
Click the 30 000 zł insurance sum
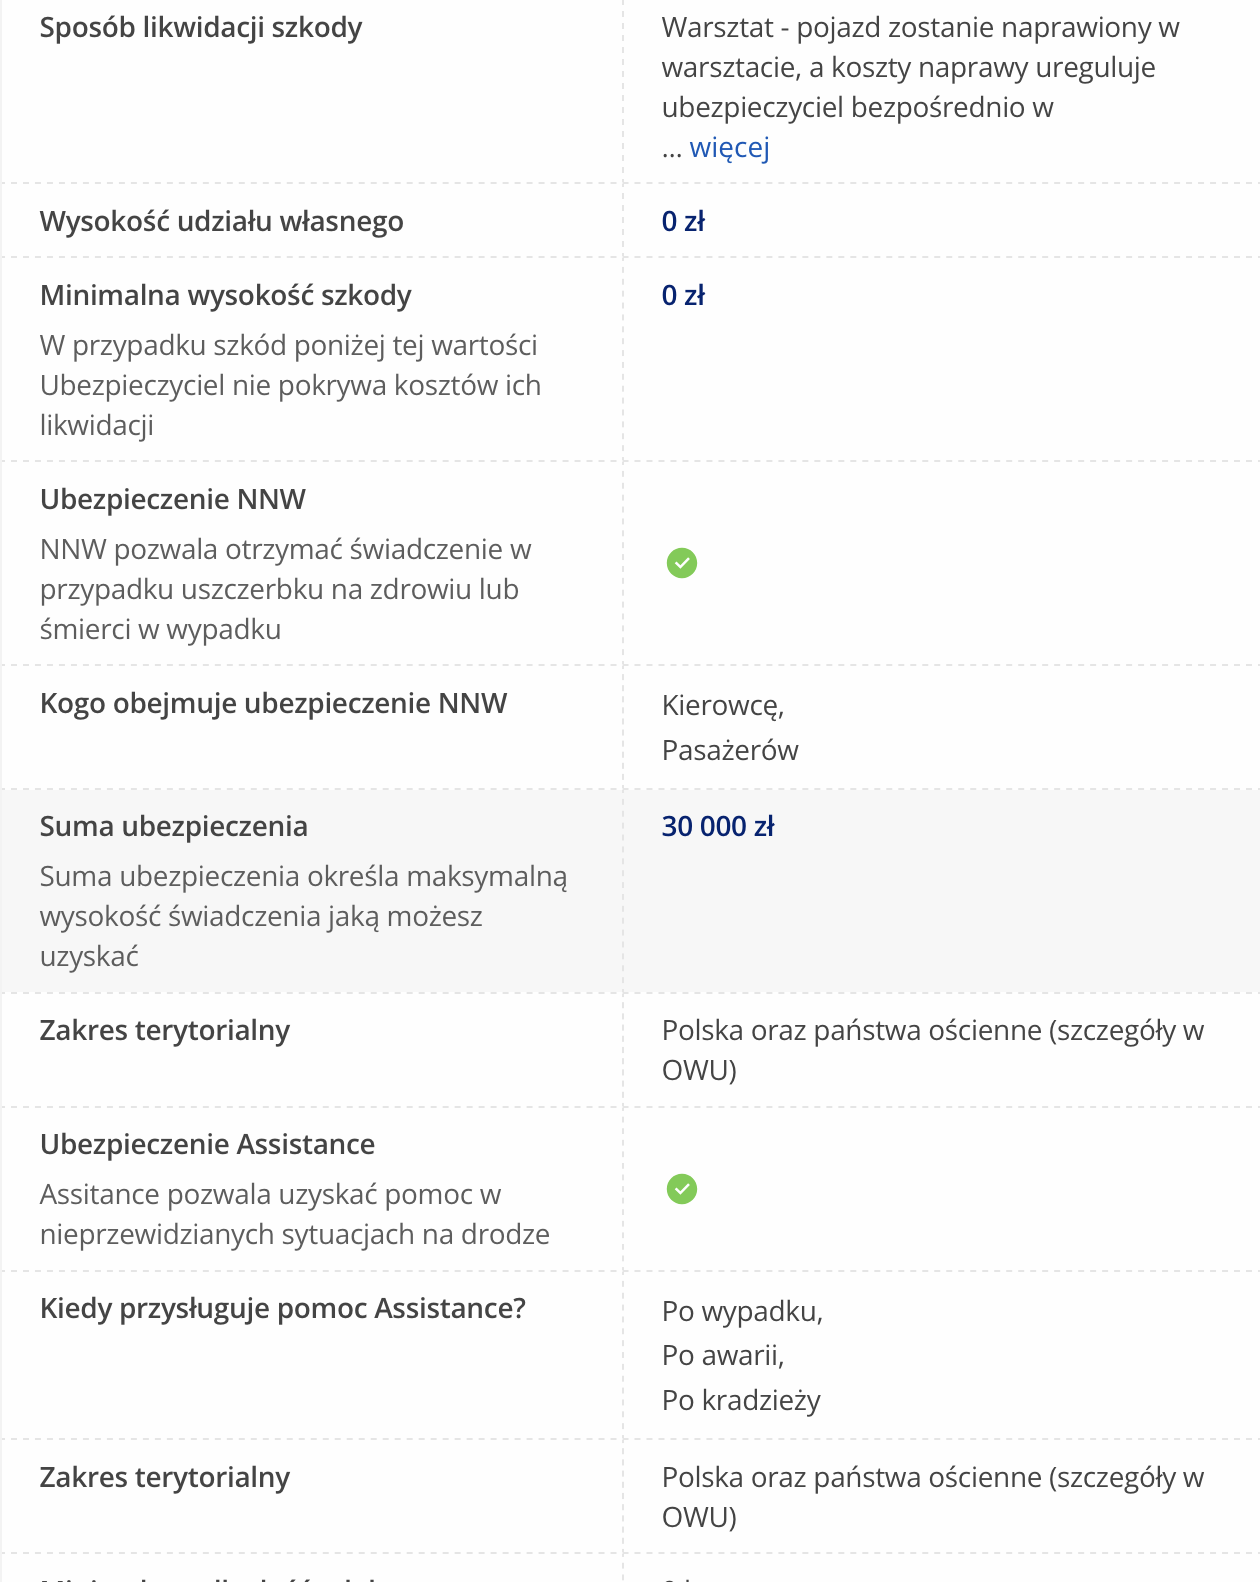(718, 826)
